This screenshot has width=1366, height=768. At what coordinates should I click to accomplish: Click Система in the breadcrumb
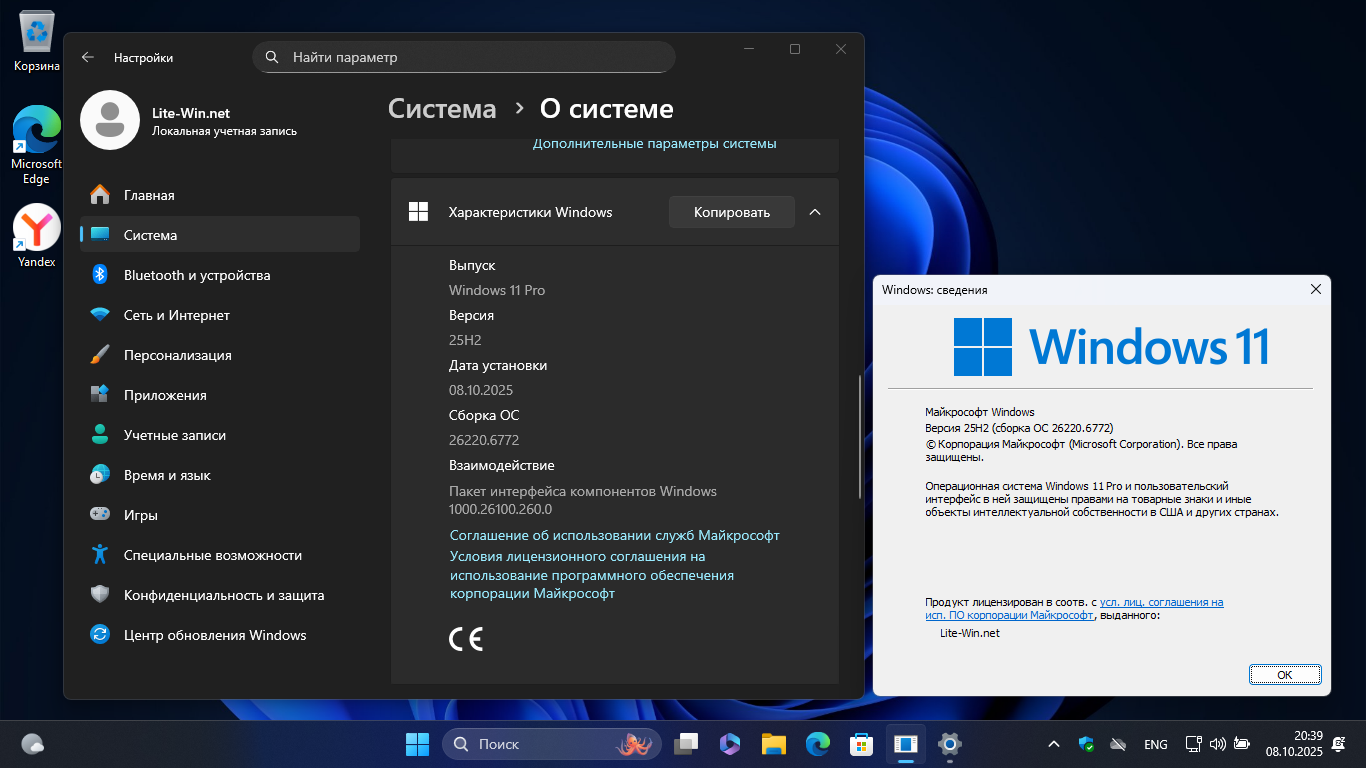click(442, 109)
